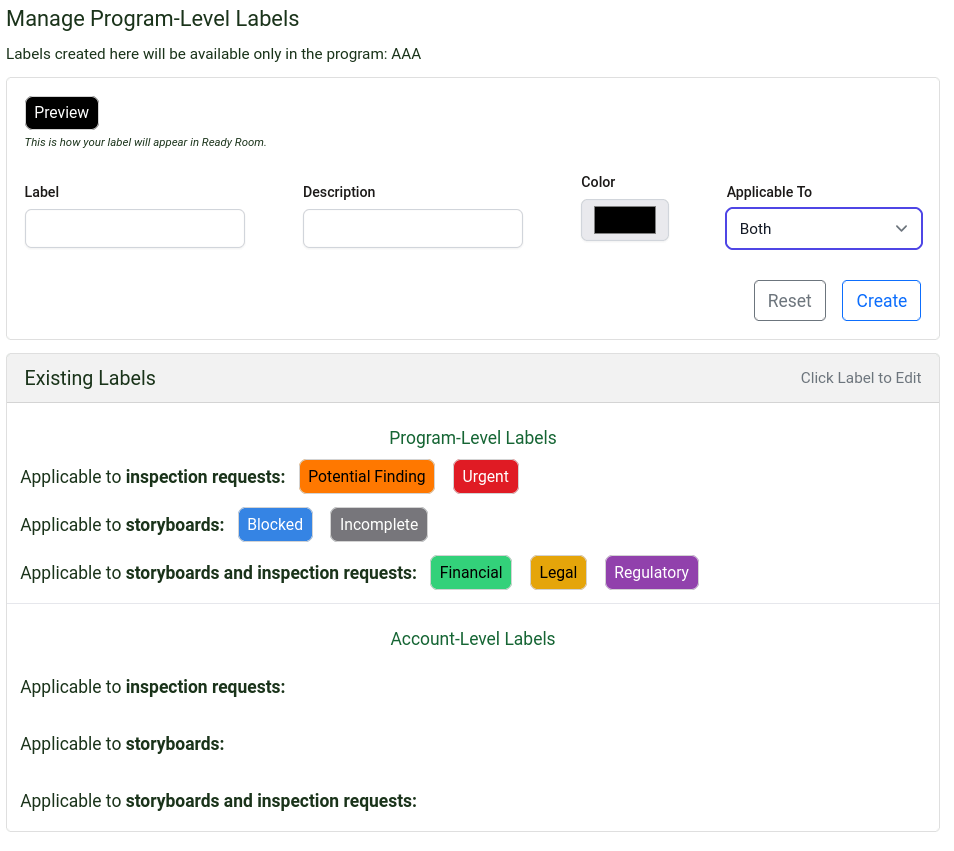The height and width of the screenshot is (851, 954).
Task: Click the Create button
Action: (881, 301)
